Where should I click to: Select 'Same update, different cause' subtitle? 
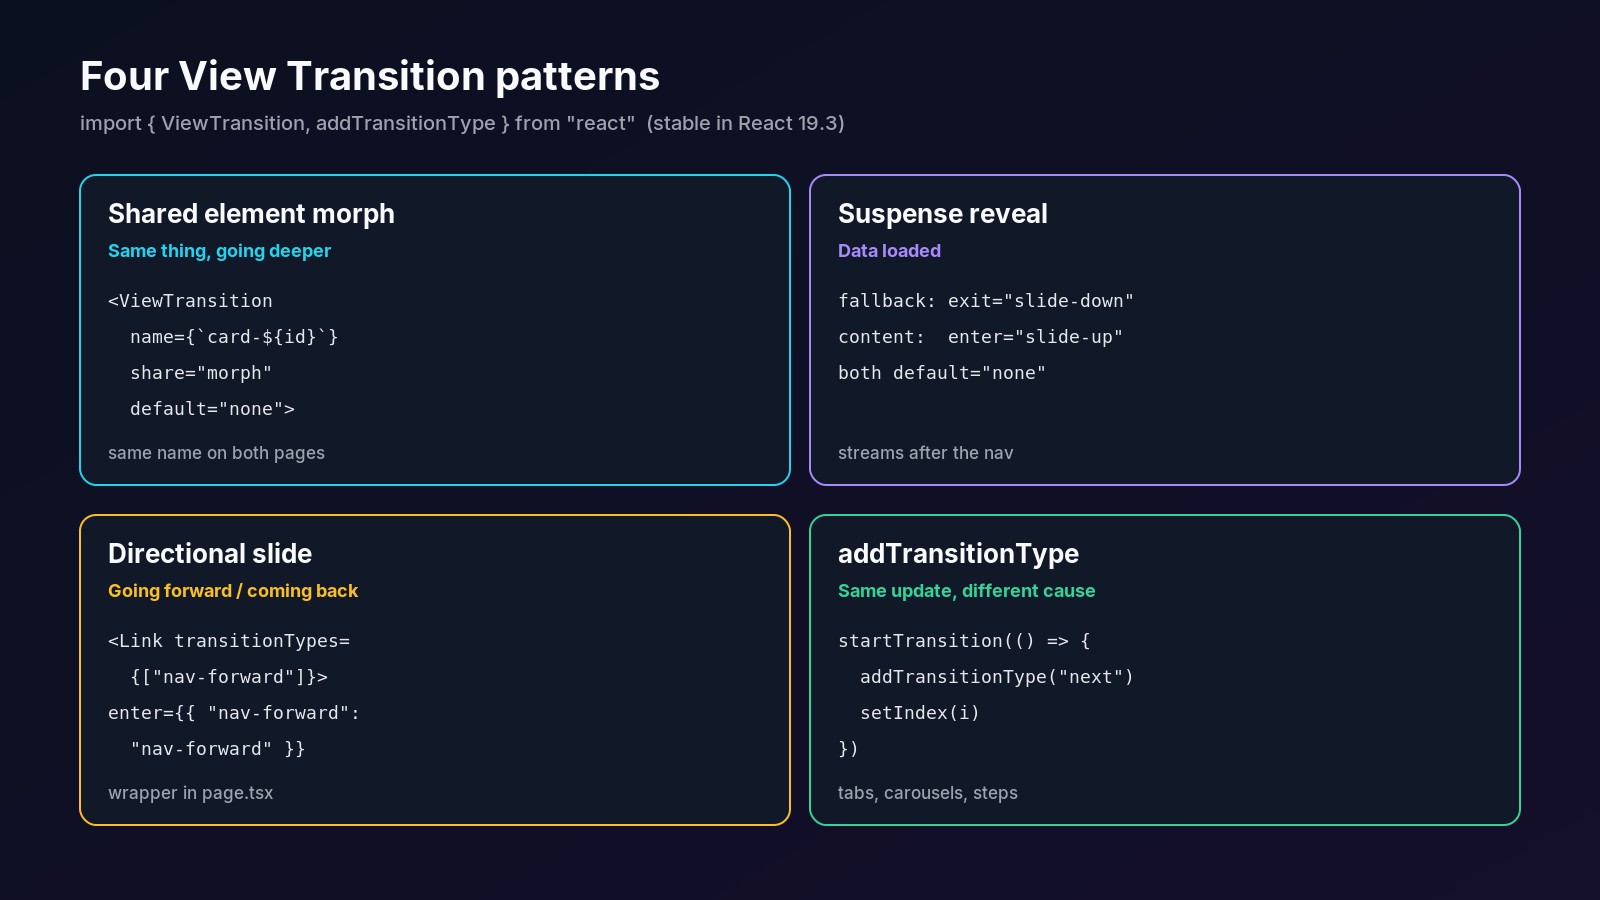966,591
